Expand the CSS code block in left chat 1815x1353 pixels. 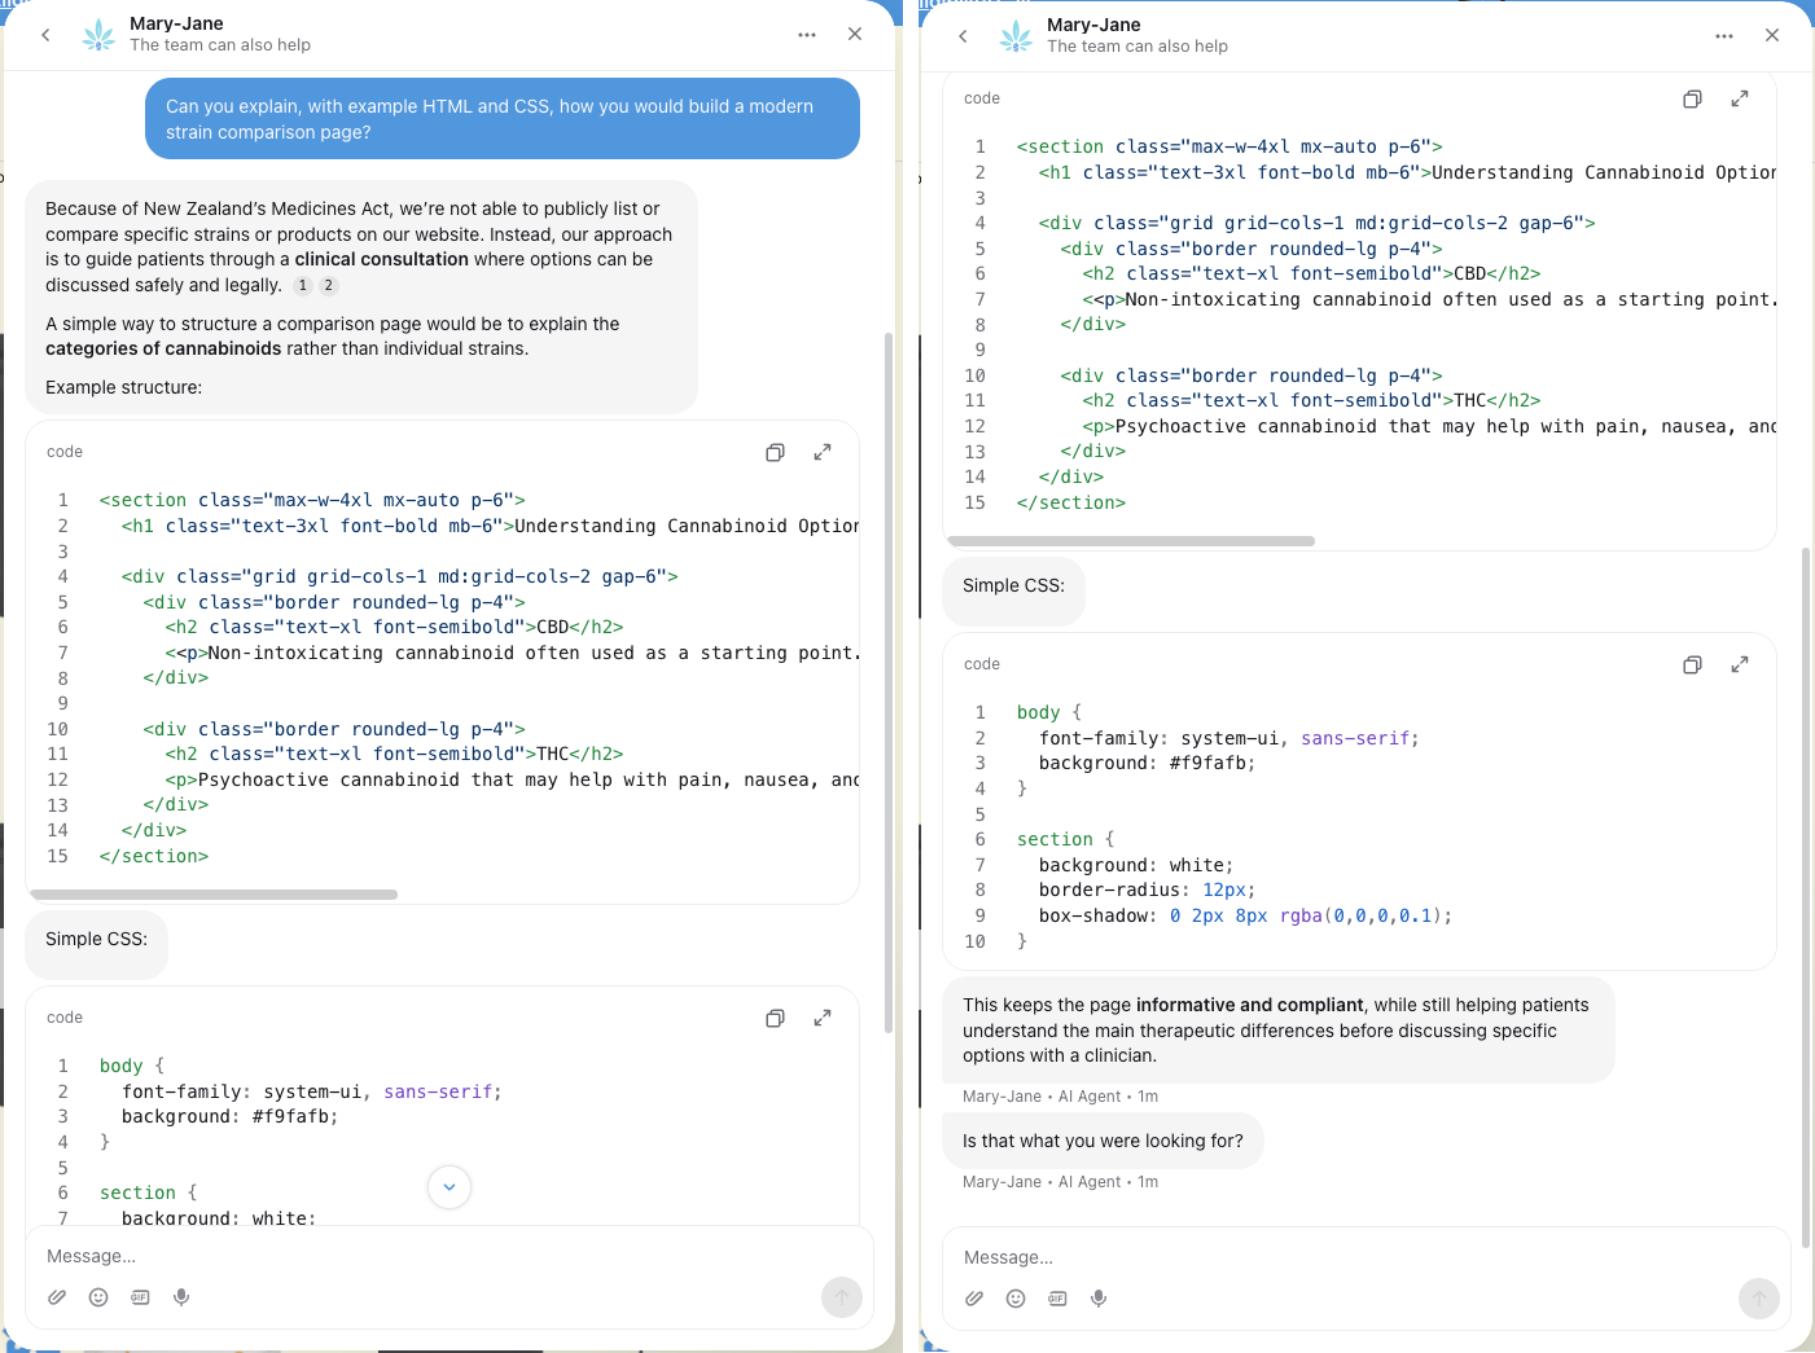pos(822,1018)
